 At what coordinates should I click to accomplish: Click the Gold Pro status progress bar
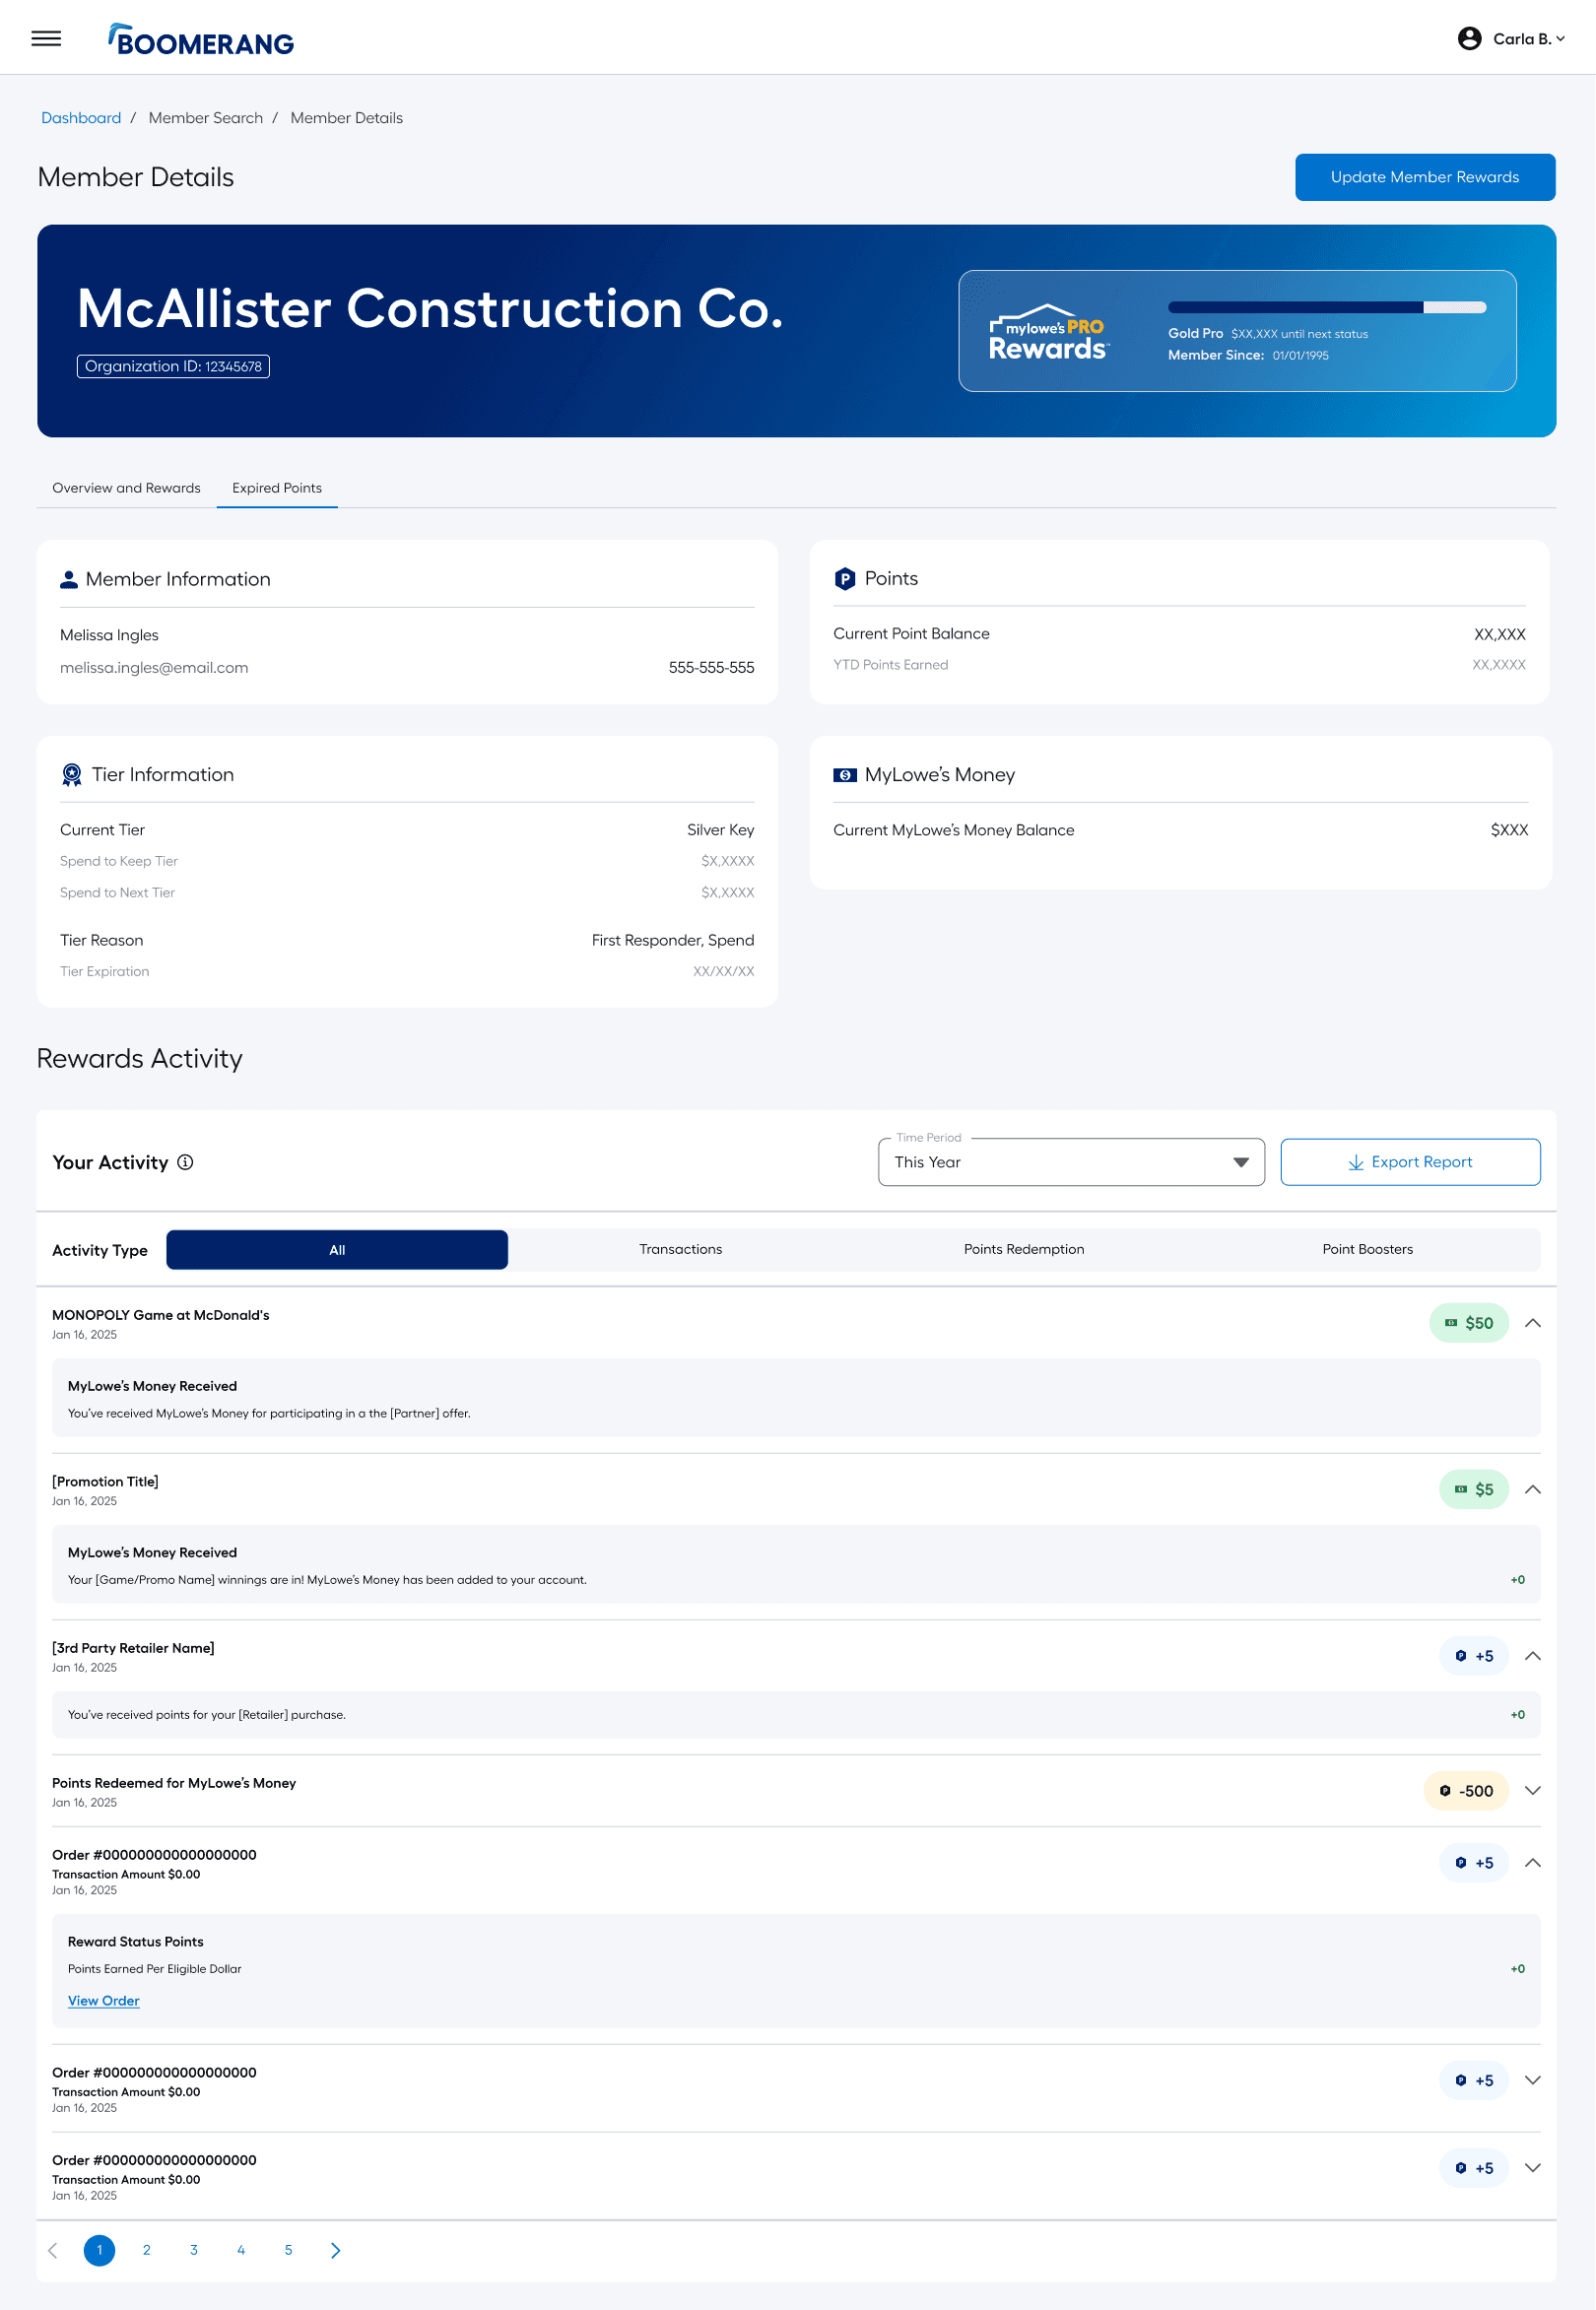(1326, 307)
